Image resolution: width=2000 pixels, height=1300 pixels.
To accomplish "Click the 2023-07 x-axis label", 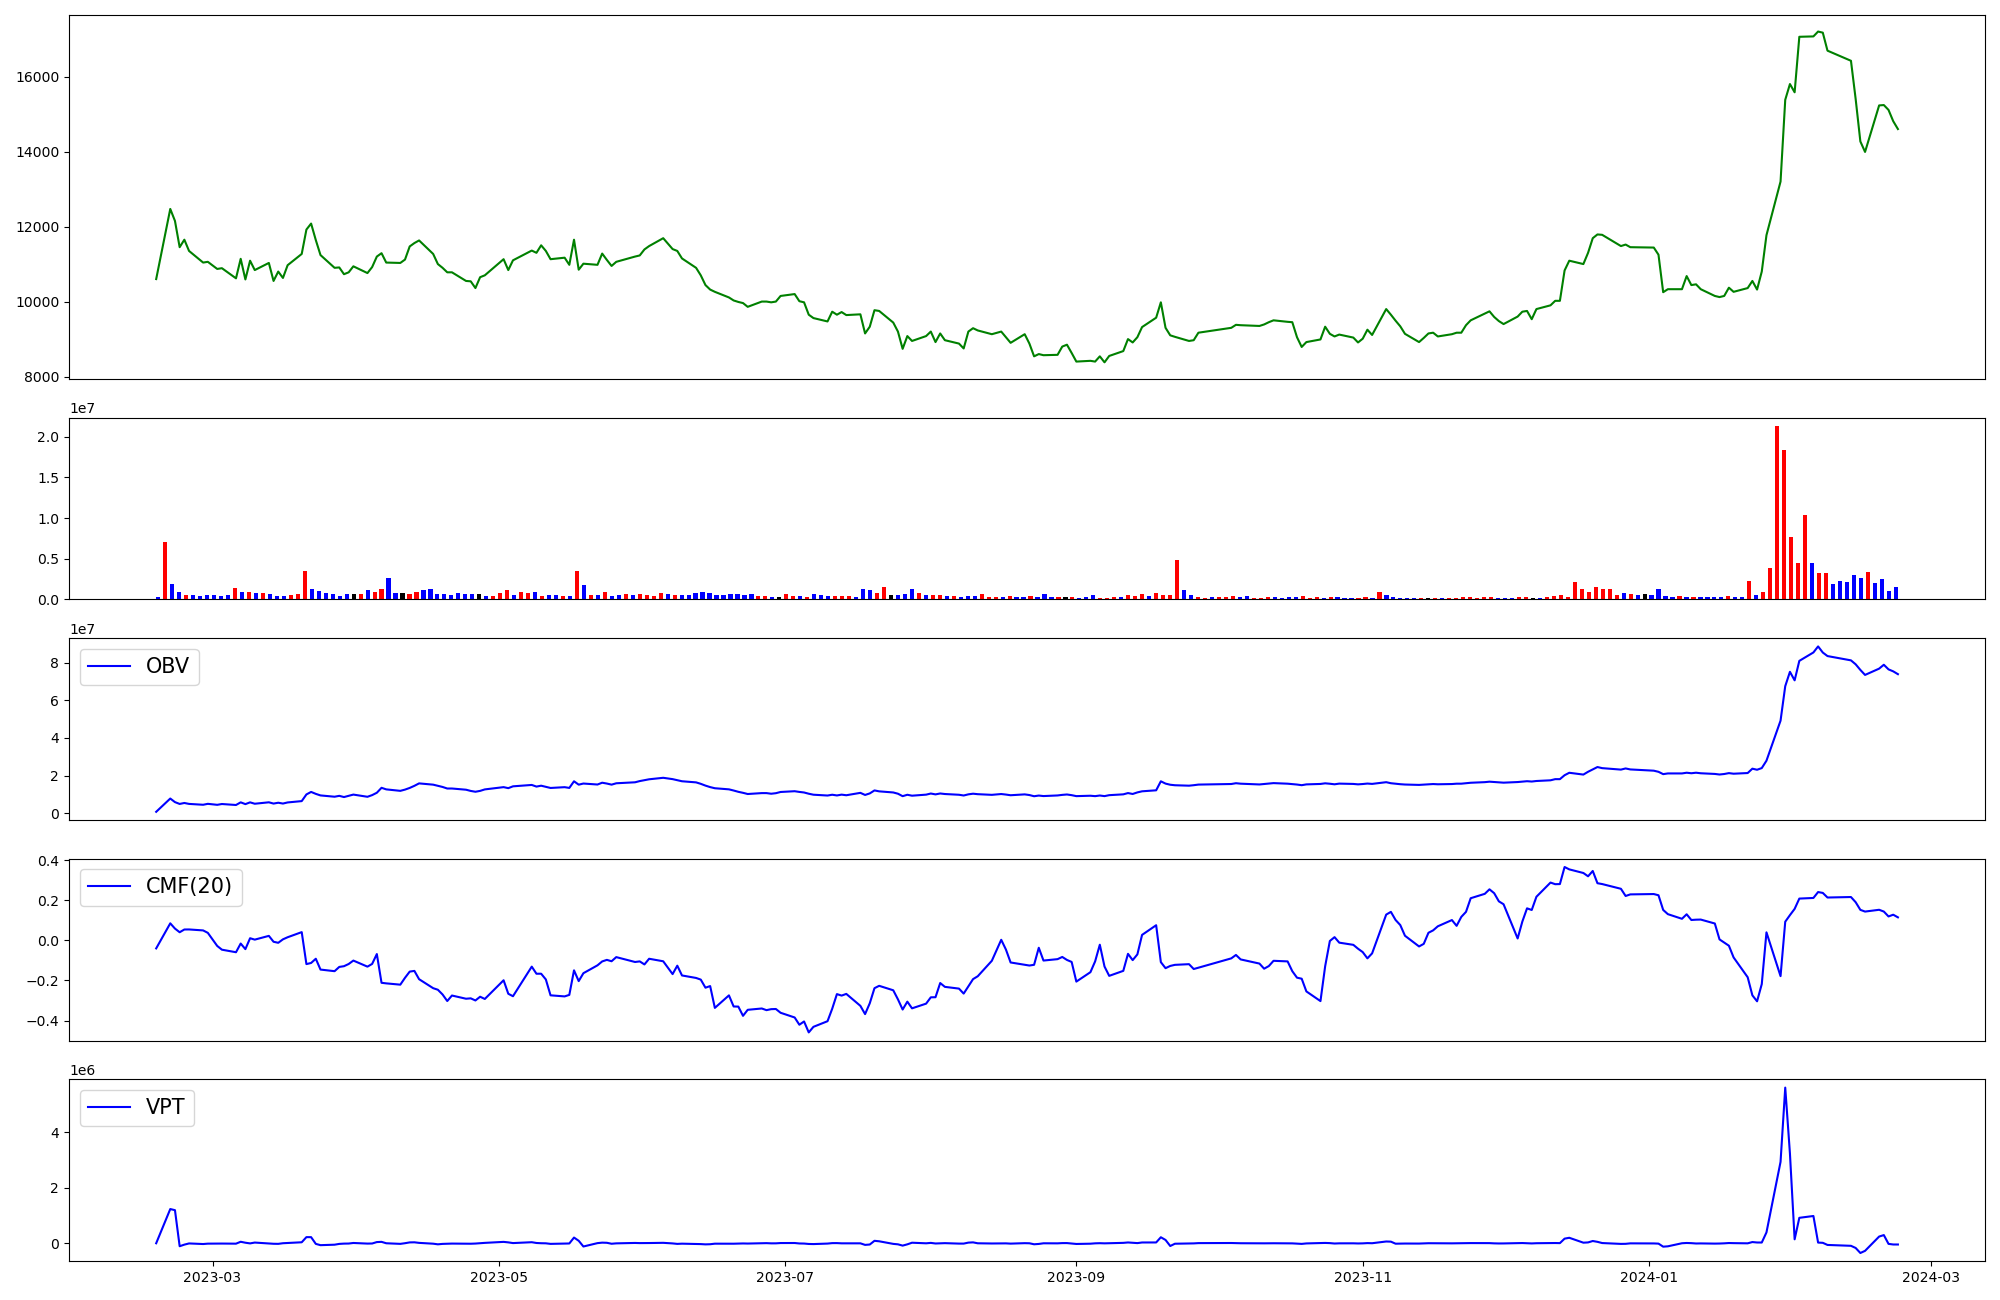I will click(785, 1277).
